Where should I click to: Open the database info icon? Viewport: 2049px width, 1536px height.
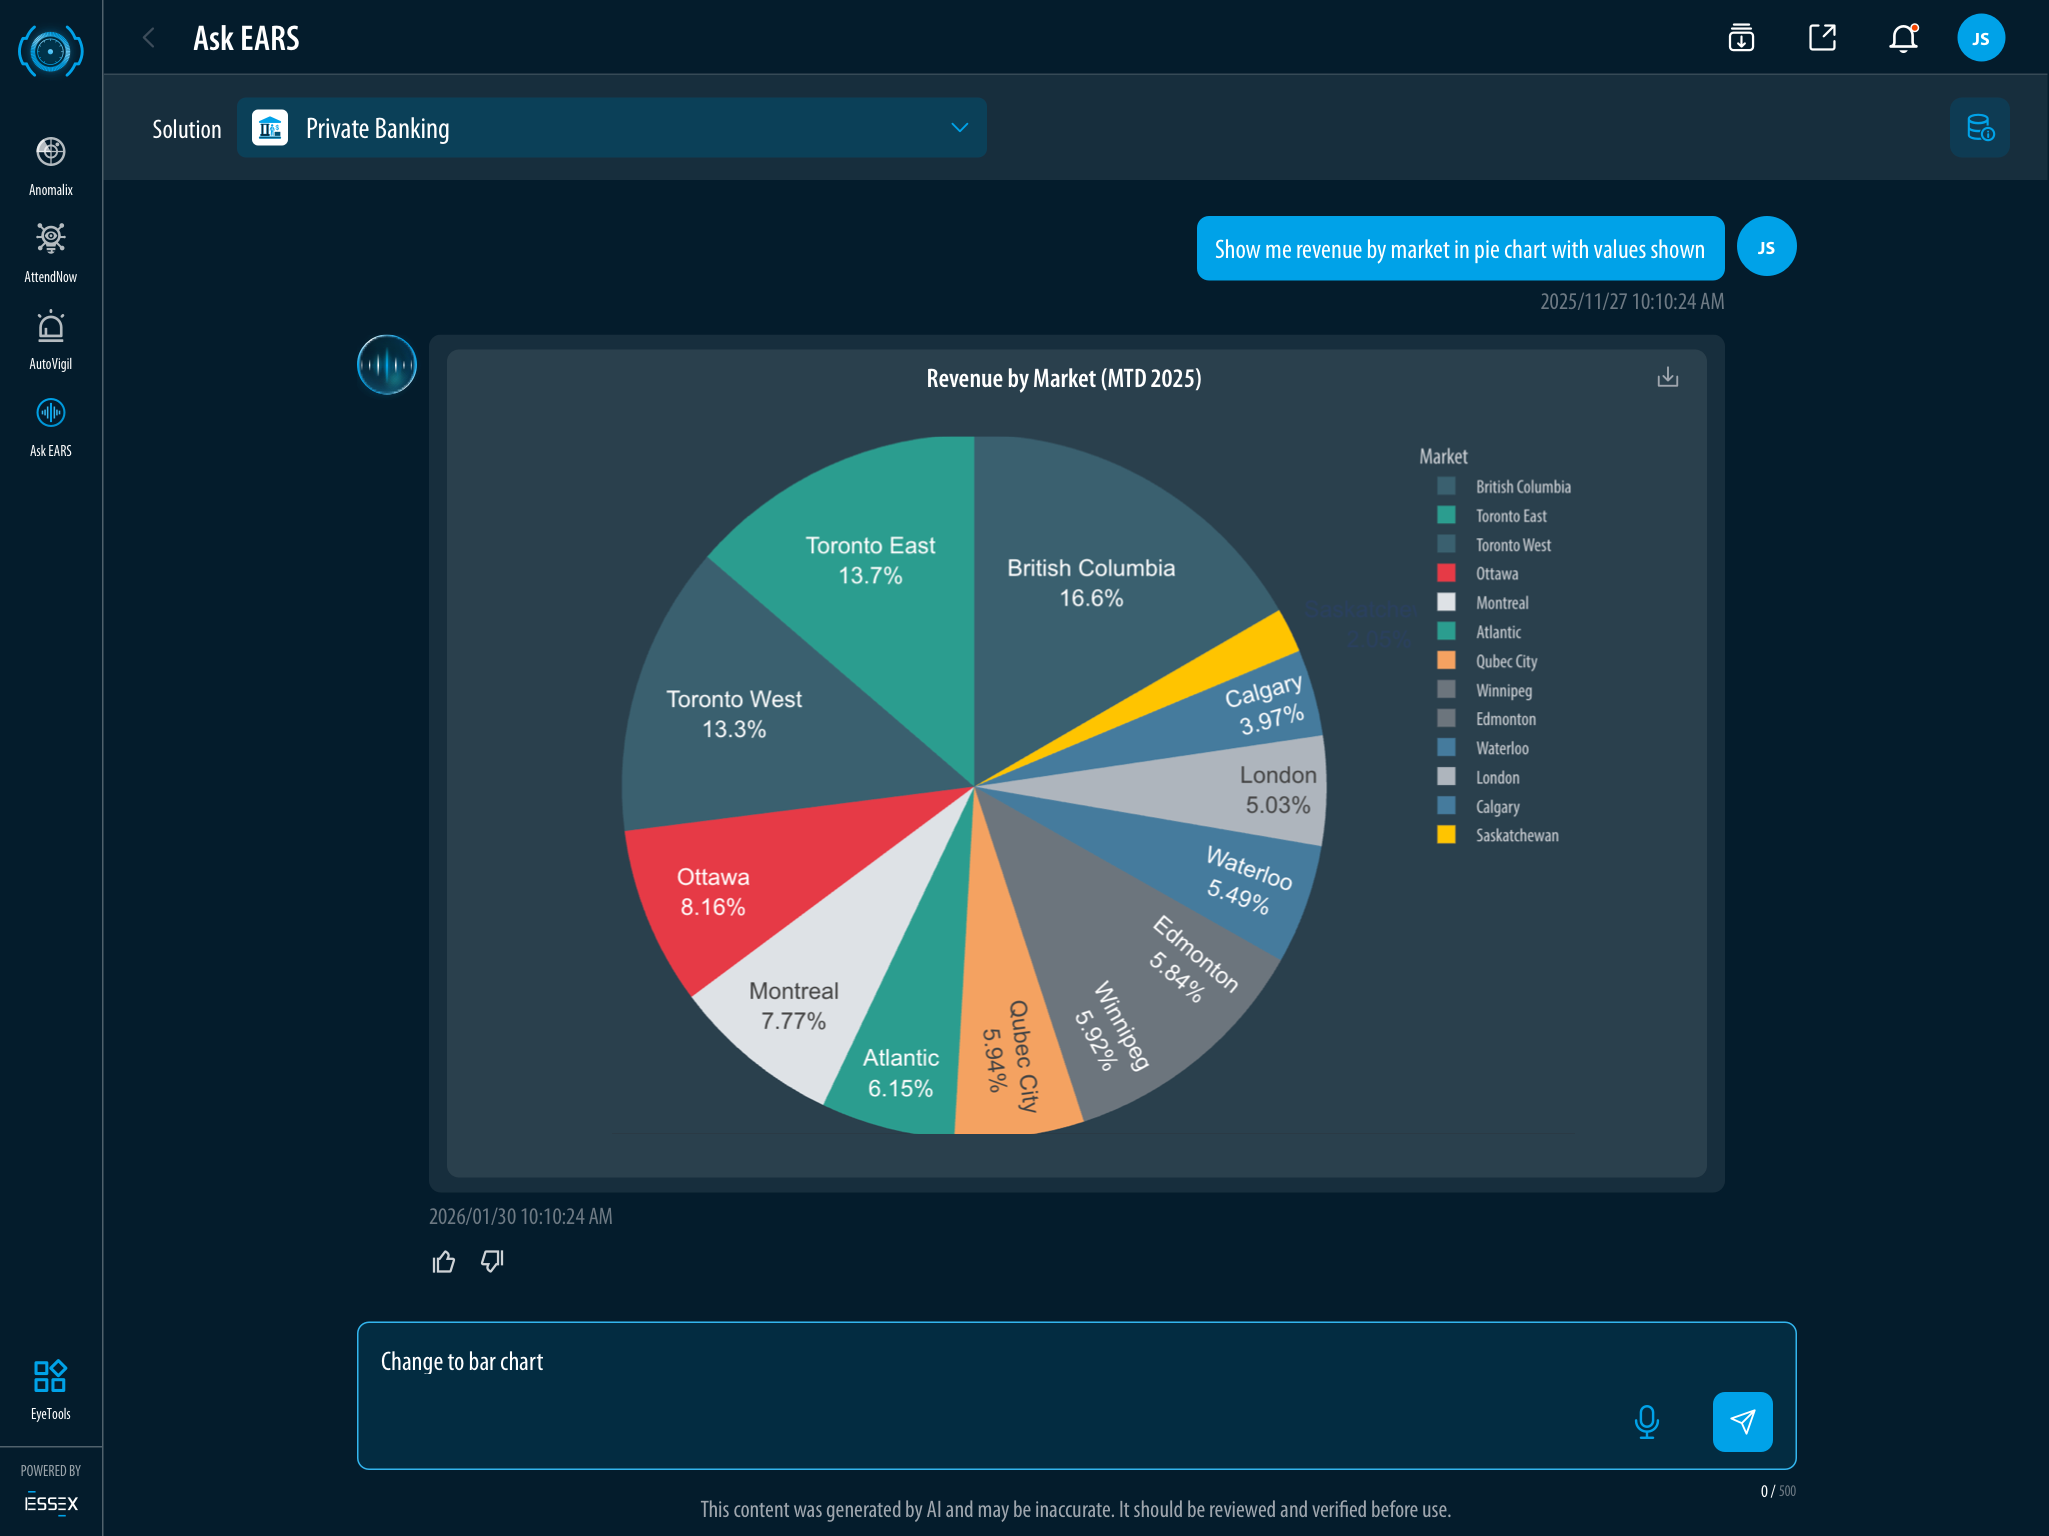coord(1979,128)
